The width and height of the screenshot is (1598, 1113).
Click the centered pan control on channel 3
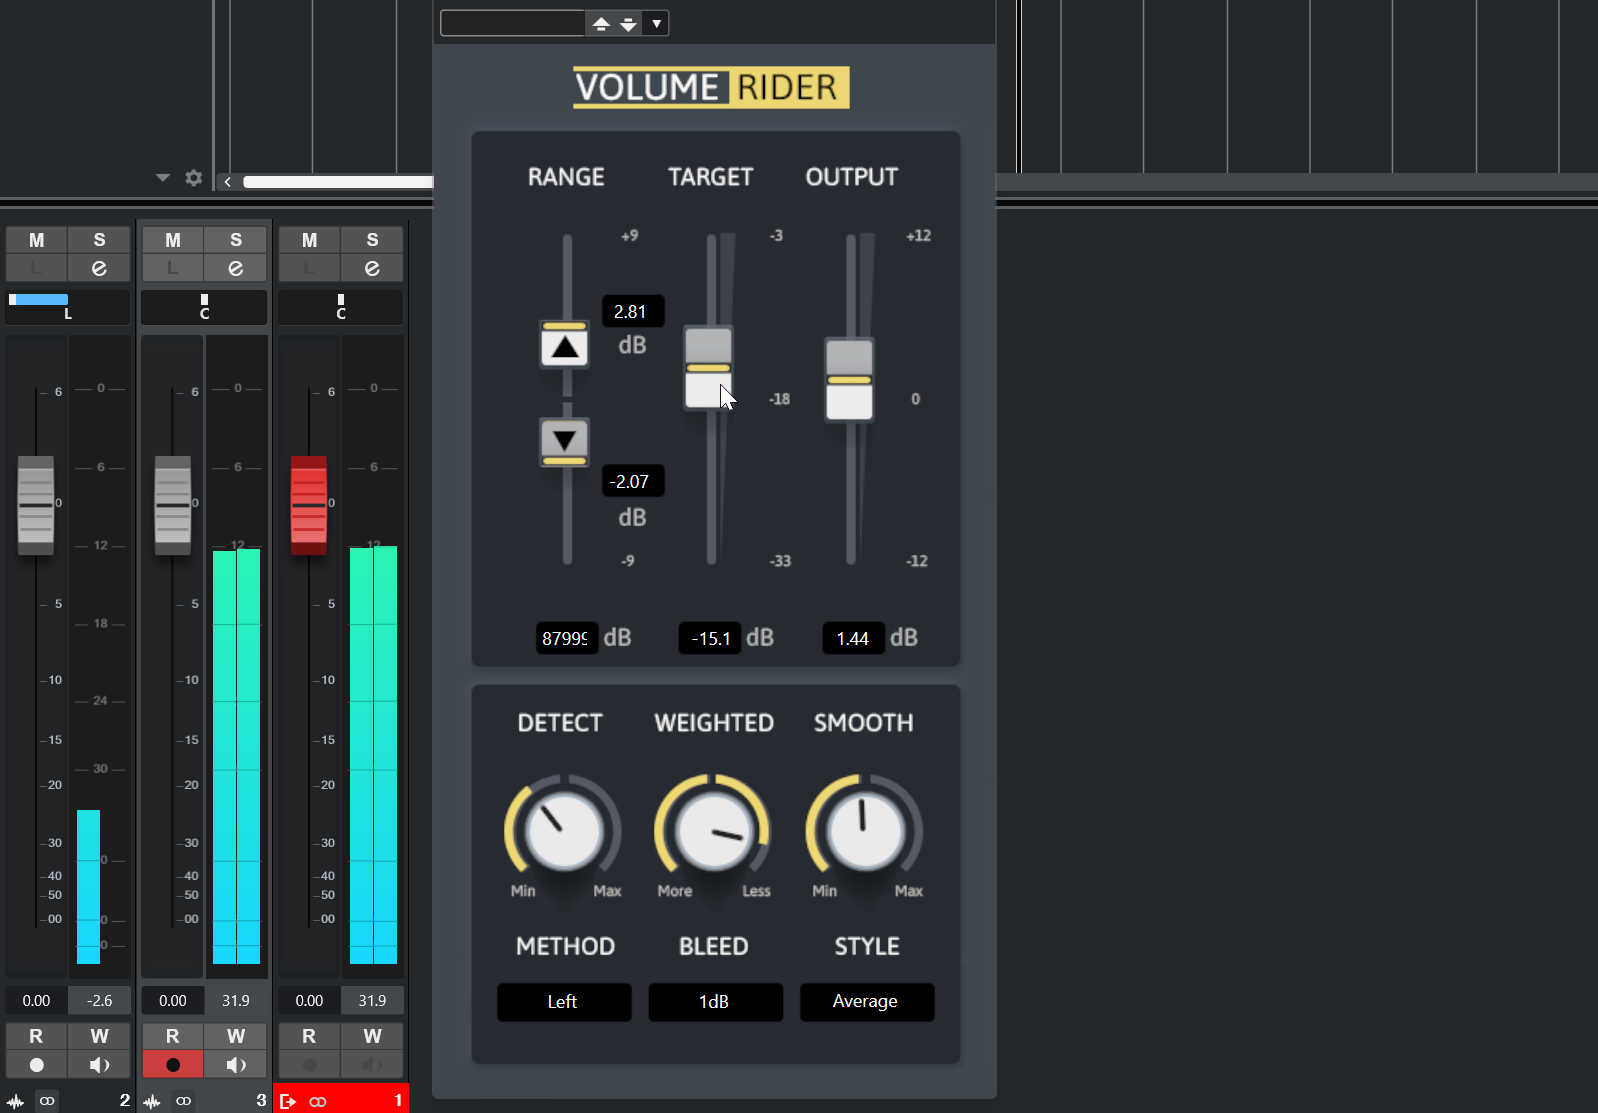(204, 307)
